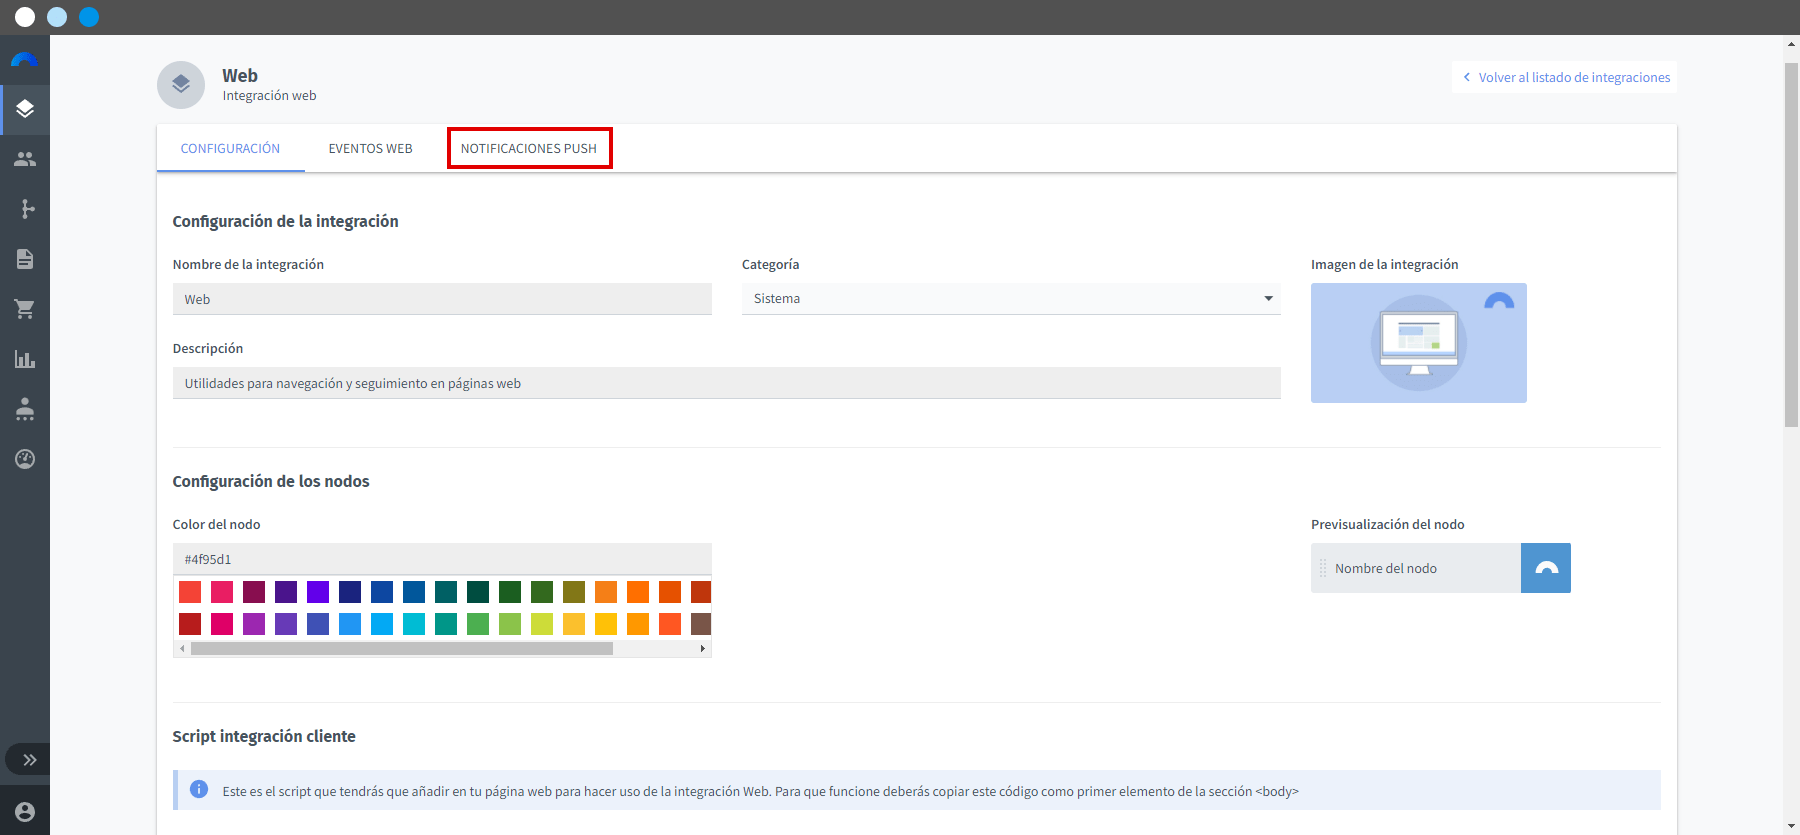Click the Integración web subtitle text
Viewport: 1800px width, 835px height.
click(x=269, y=96)
